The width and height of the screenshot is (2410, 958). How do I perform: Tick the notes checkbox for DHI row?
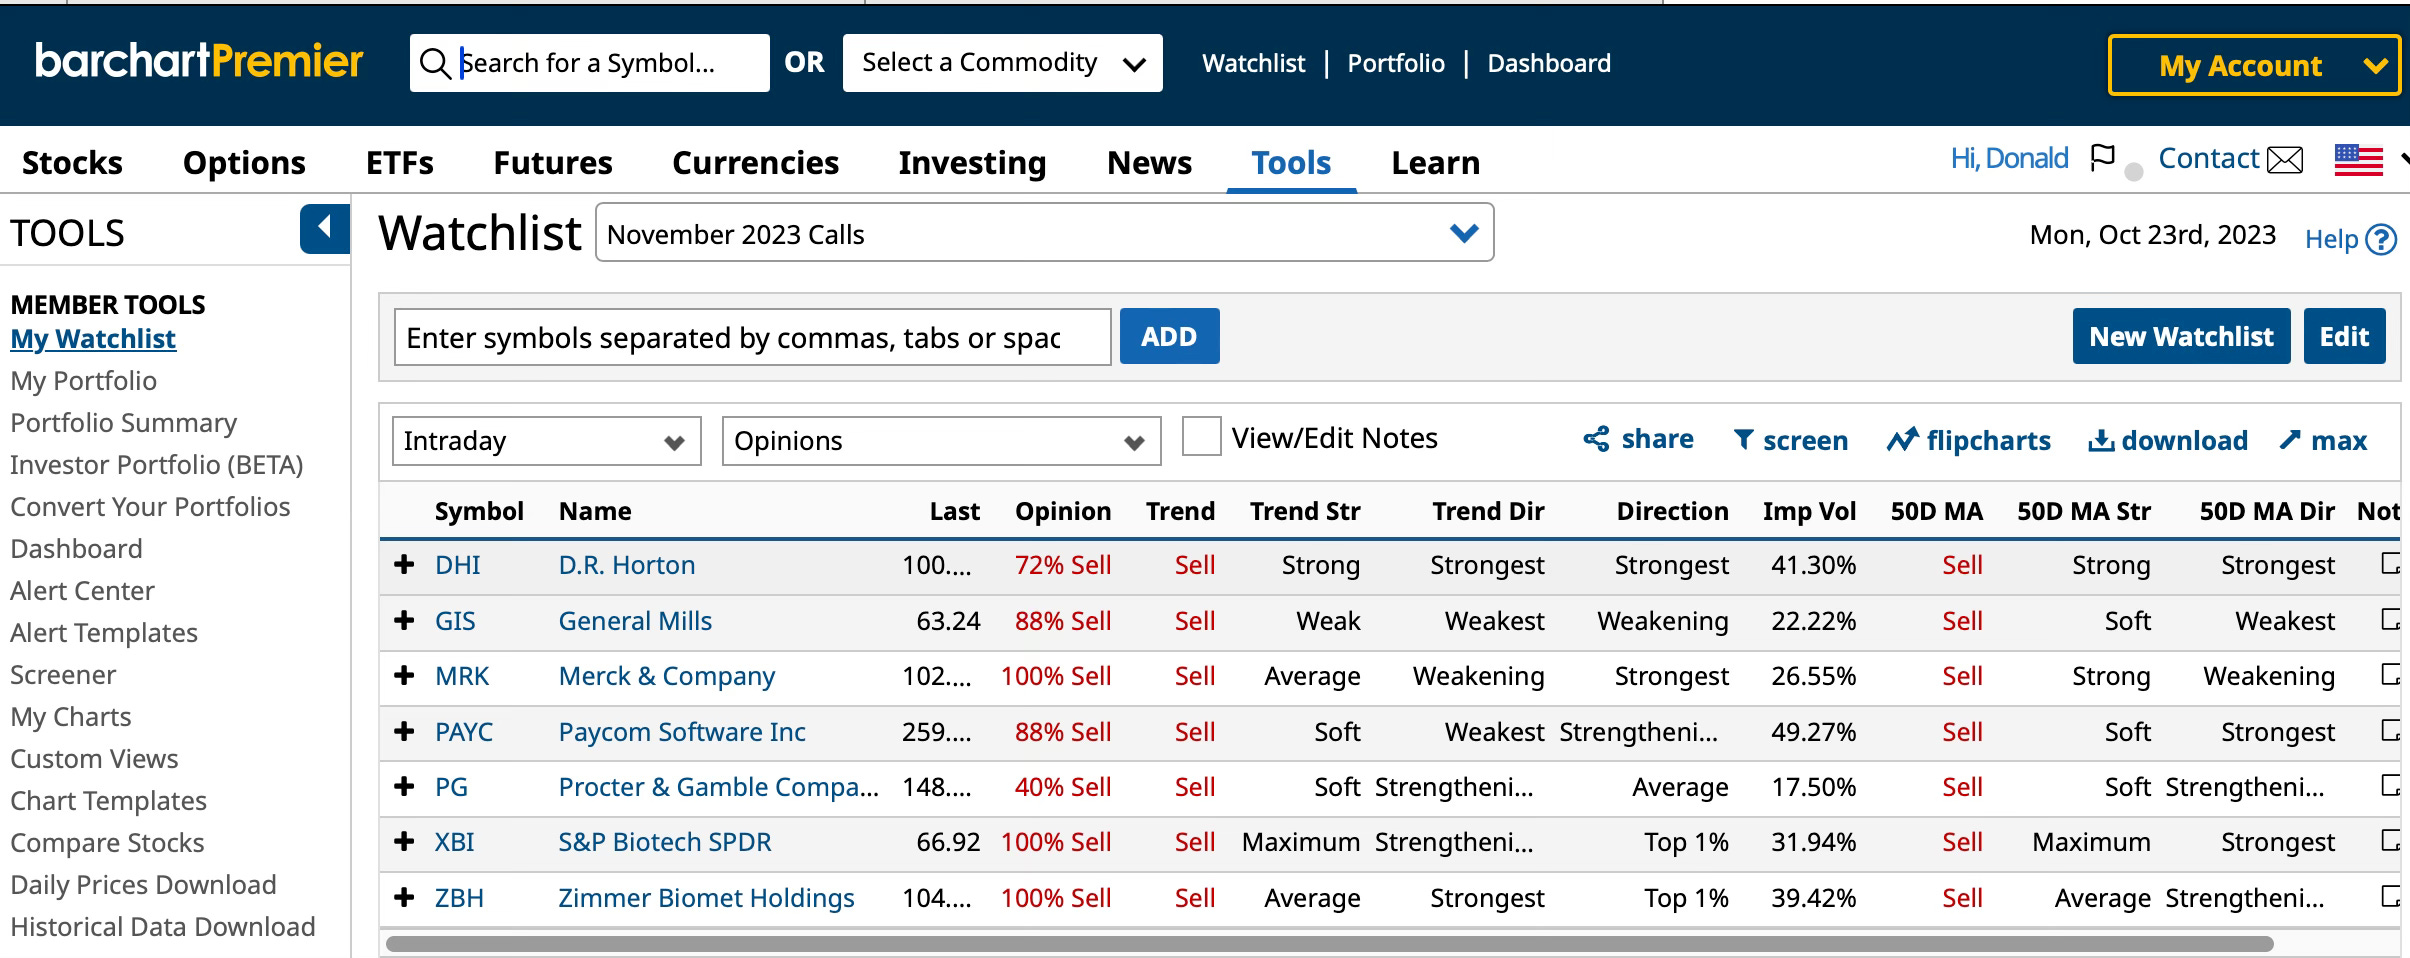[x=2391, y=564]
